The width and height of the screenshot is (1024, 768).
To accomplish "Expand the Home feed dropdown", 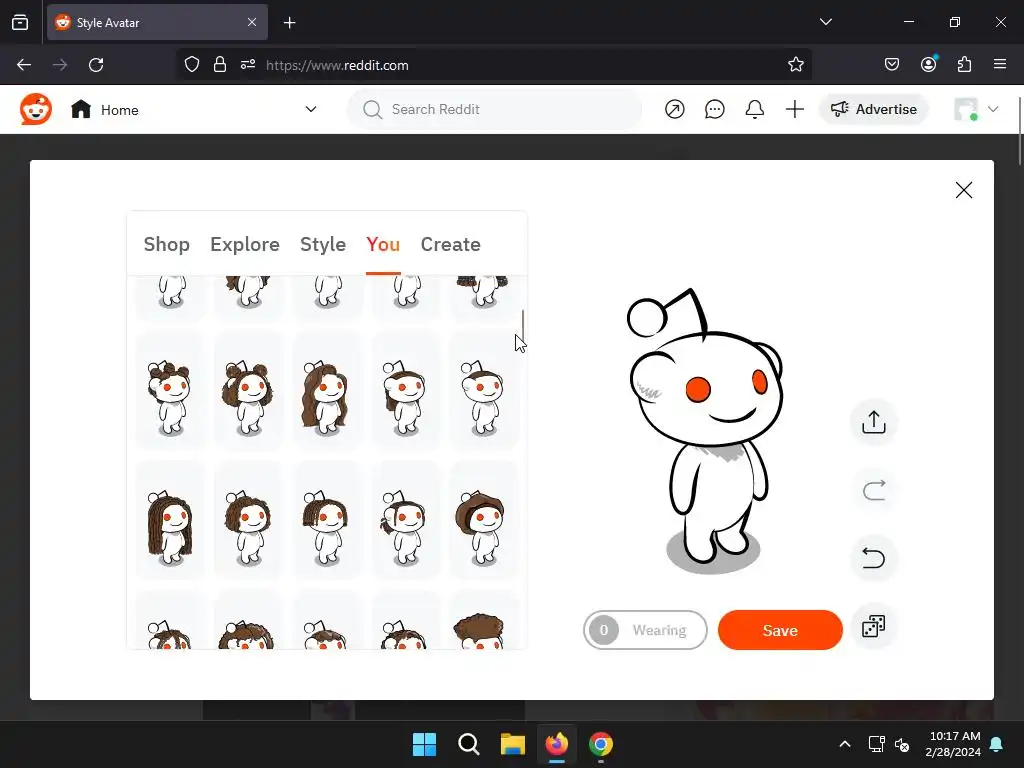I will pos(311,109).
